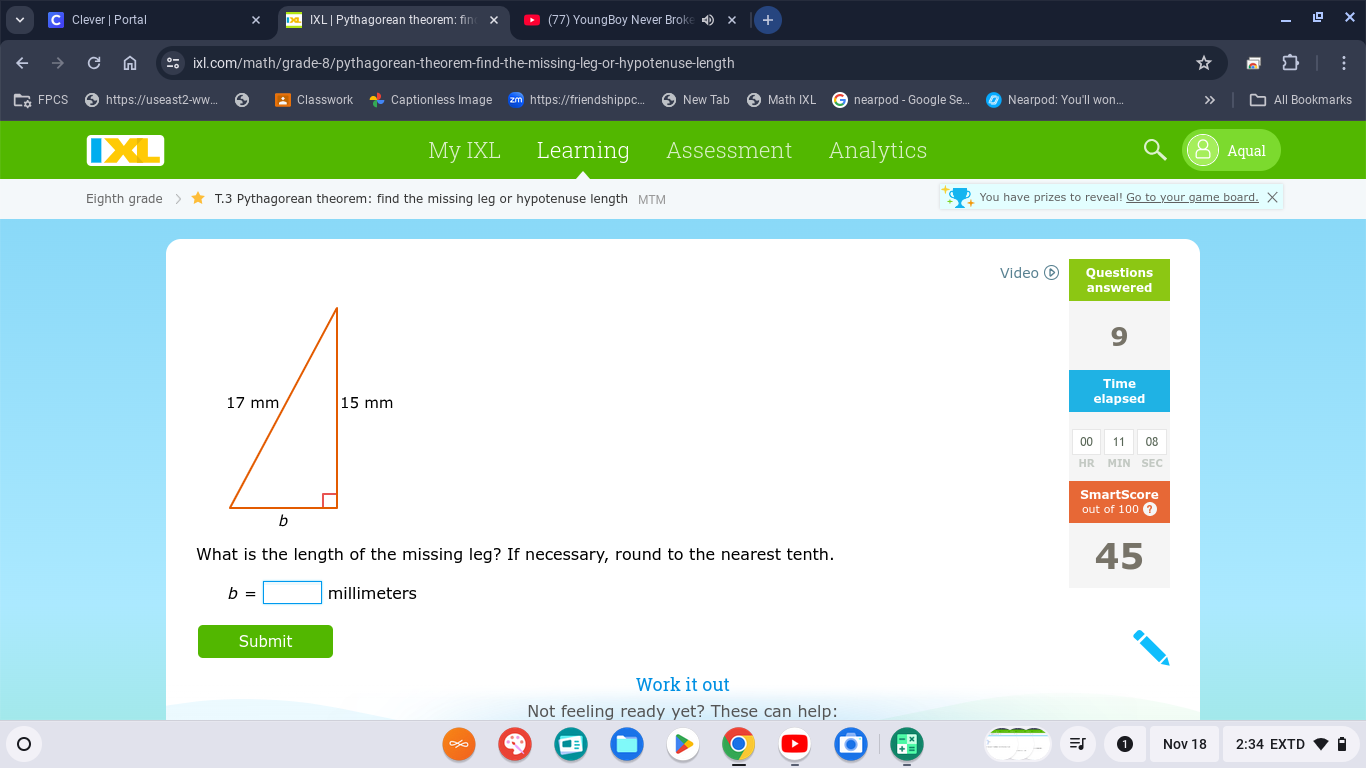Go to the browser home page
The width and height of the screenshot is (1366, 768).
pyautogui.click(x=130, y=63)
